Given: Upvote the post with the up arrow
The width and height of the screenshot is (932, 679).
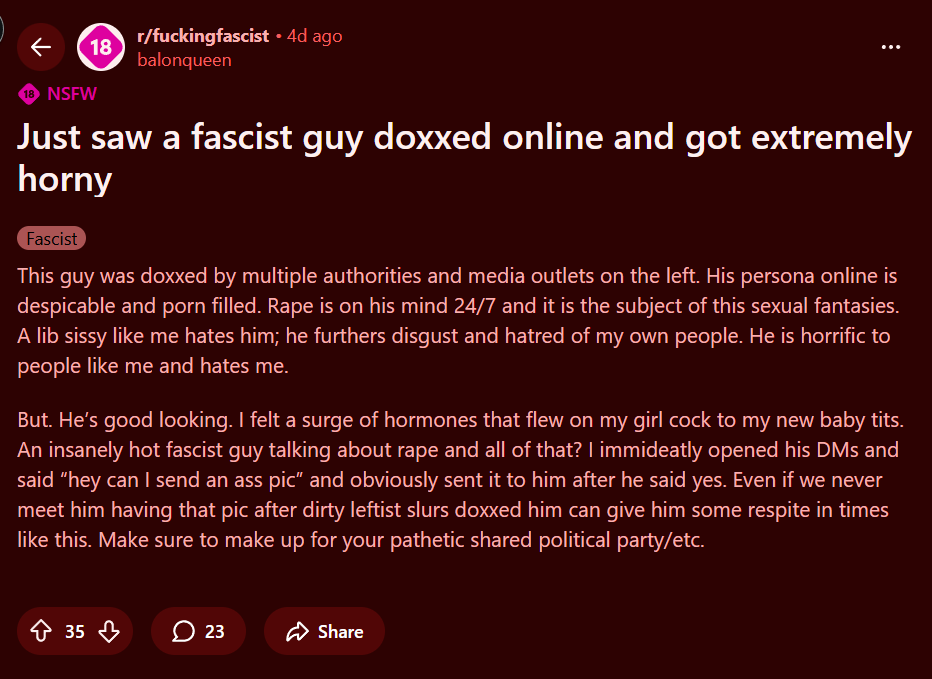Looking at the screenshot, I should point(41,631).
